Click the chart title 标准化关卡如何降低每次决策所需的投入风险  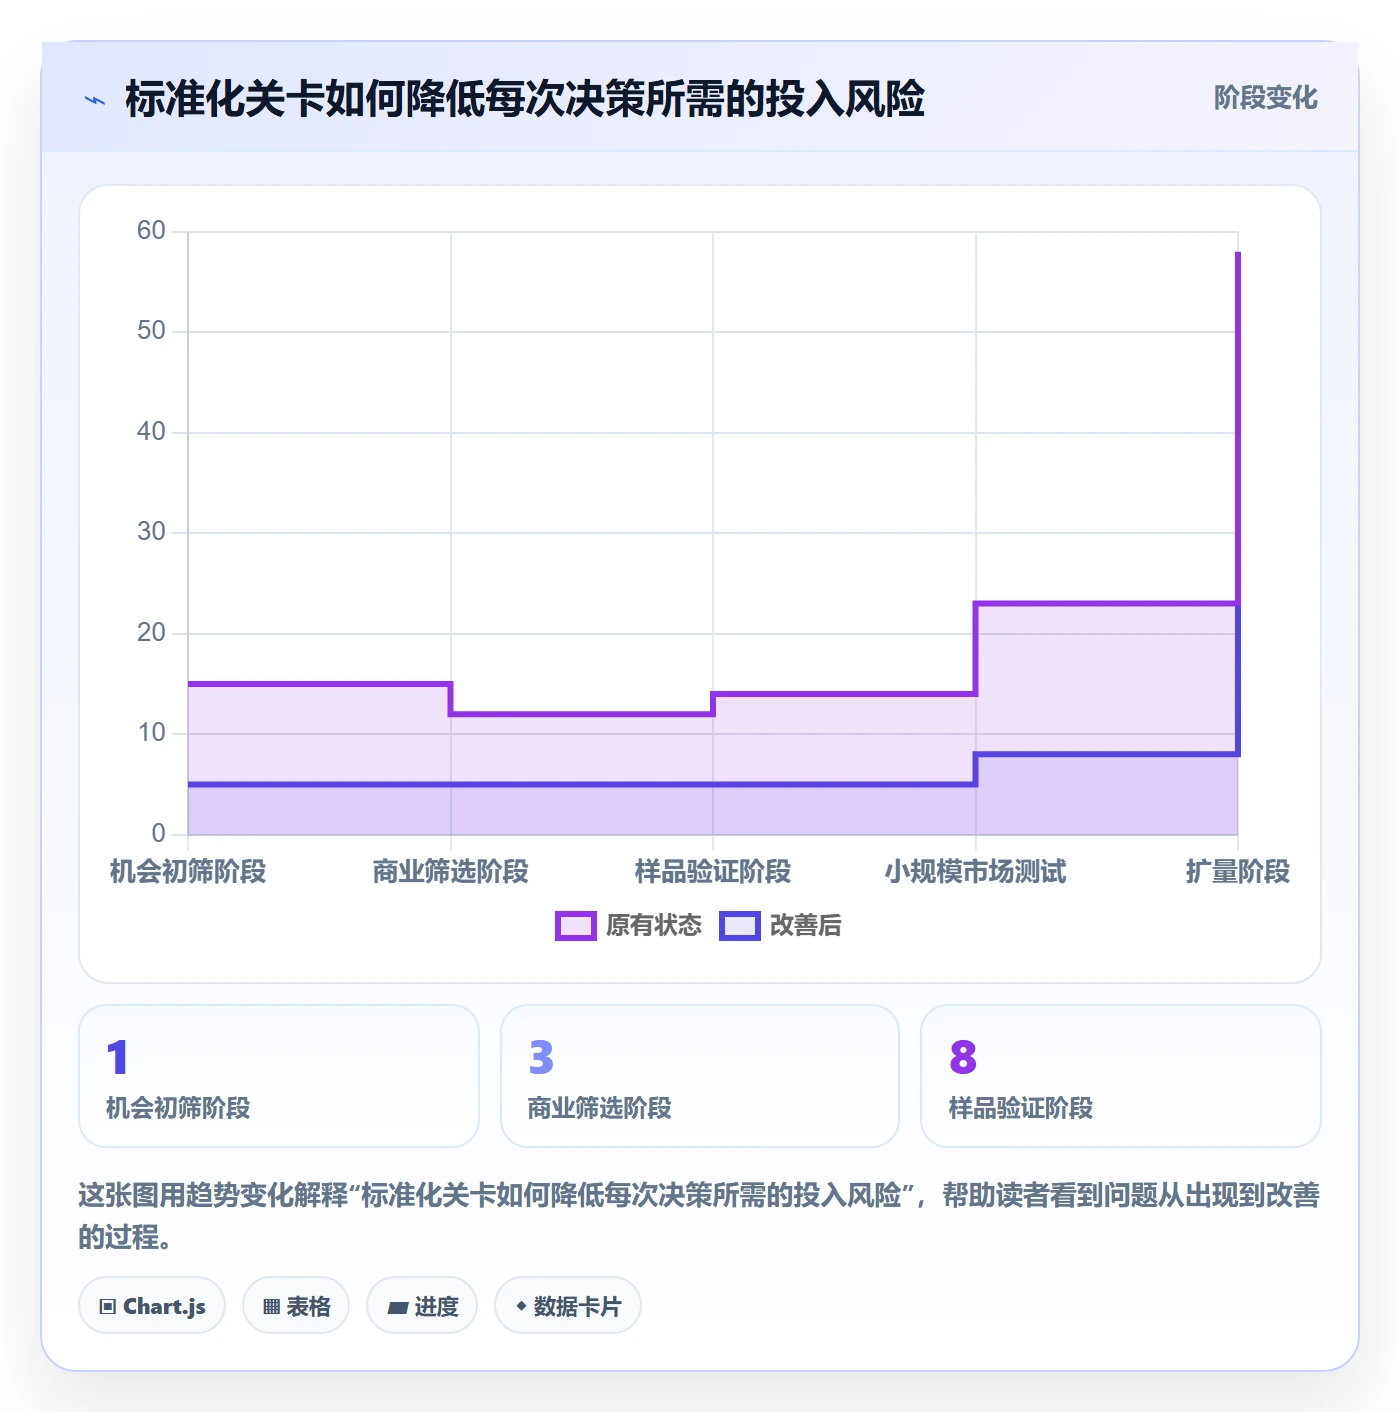click(x=525, y=99)
